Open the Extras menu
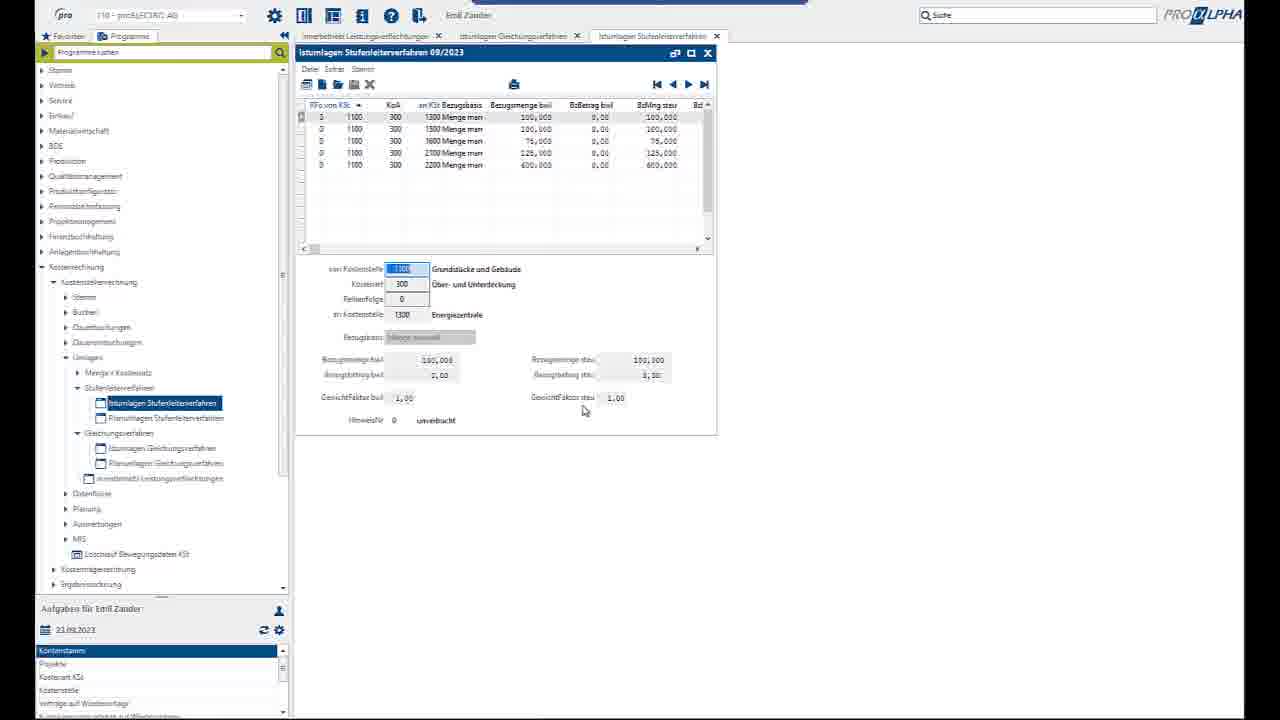This screenshot has width=1280, height=720. 335,69
